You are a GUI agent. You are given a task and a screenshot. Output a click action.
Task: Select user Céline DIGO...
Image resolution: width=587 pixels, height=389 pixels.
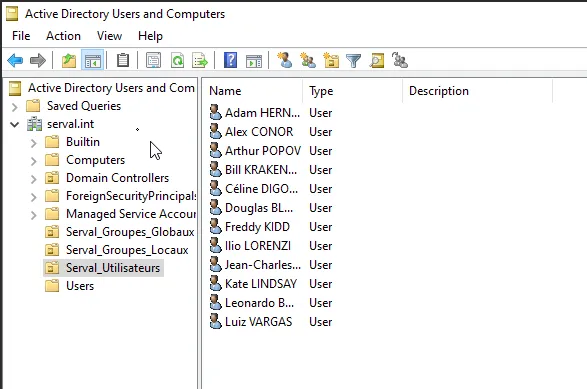[x=261, y=189]
